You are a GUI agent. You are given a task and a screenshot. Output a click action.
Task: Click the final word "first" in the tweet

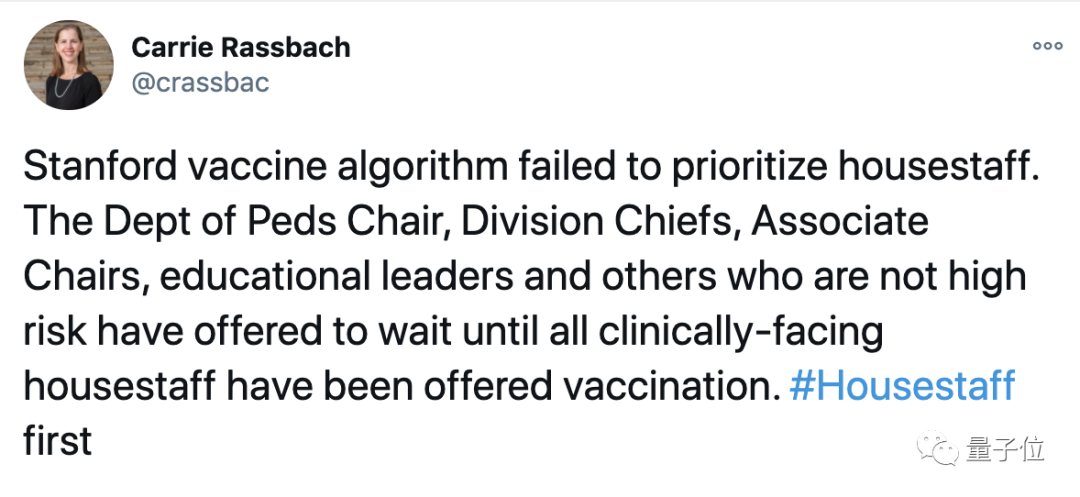click(56, 442)
